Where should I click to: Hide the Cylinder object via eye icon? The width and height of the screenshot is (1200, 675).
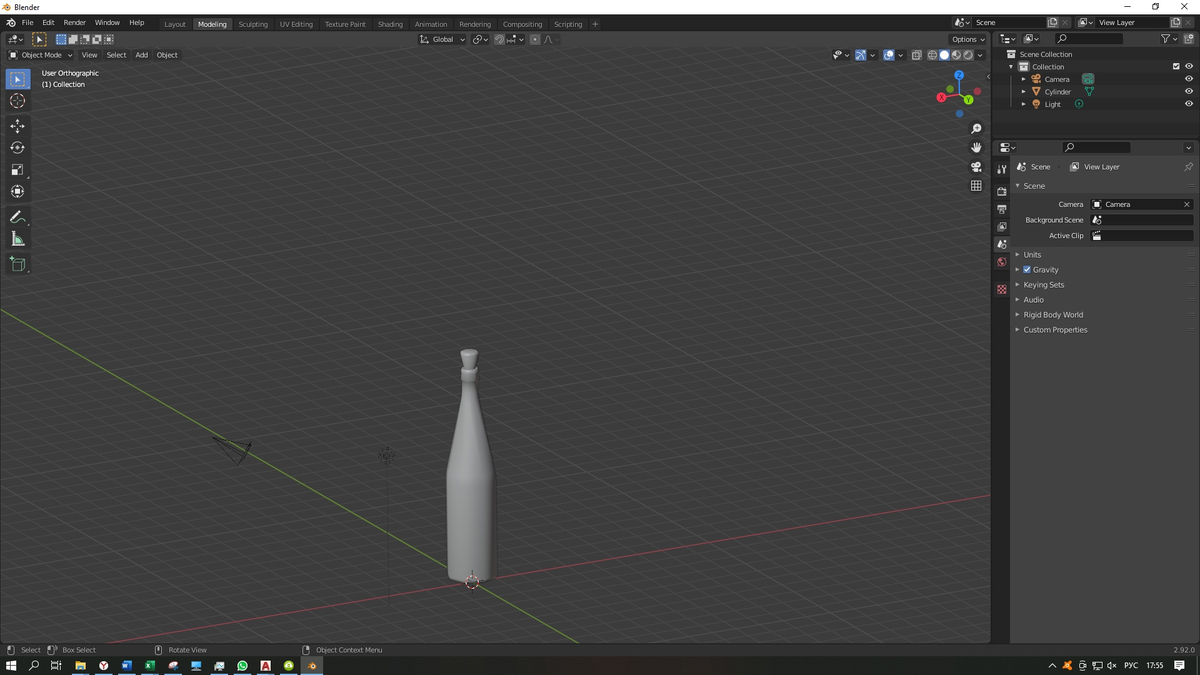pyautogui.click(x=1189, y=92)
